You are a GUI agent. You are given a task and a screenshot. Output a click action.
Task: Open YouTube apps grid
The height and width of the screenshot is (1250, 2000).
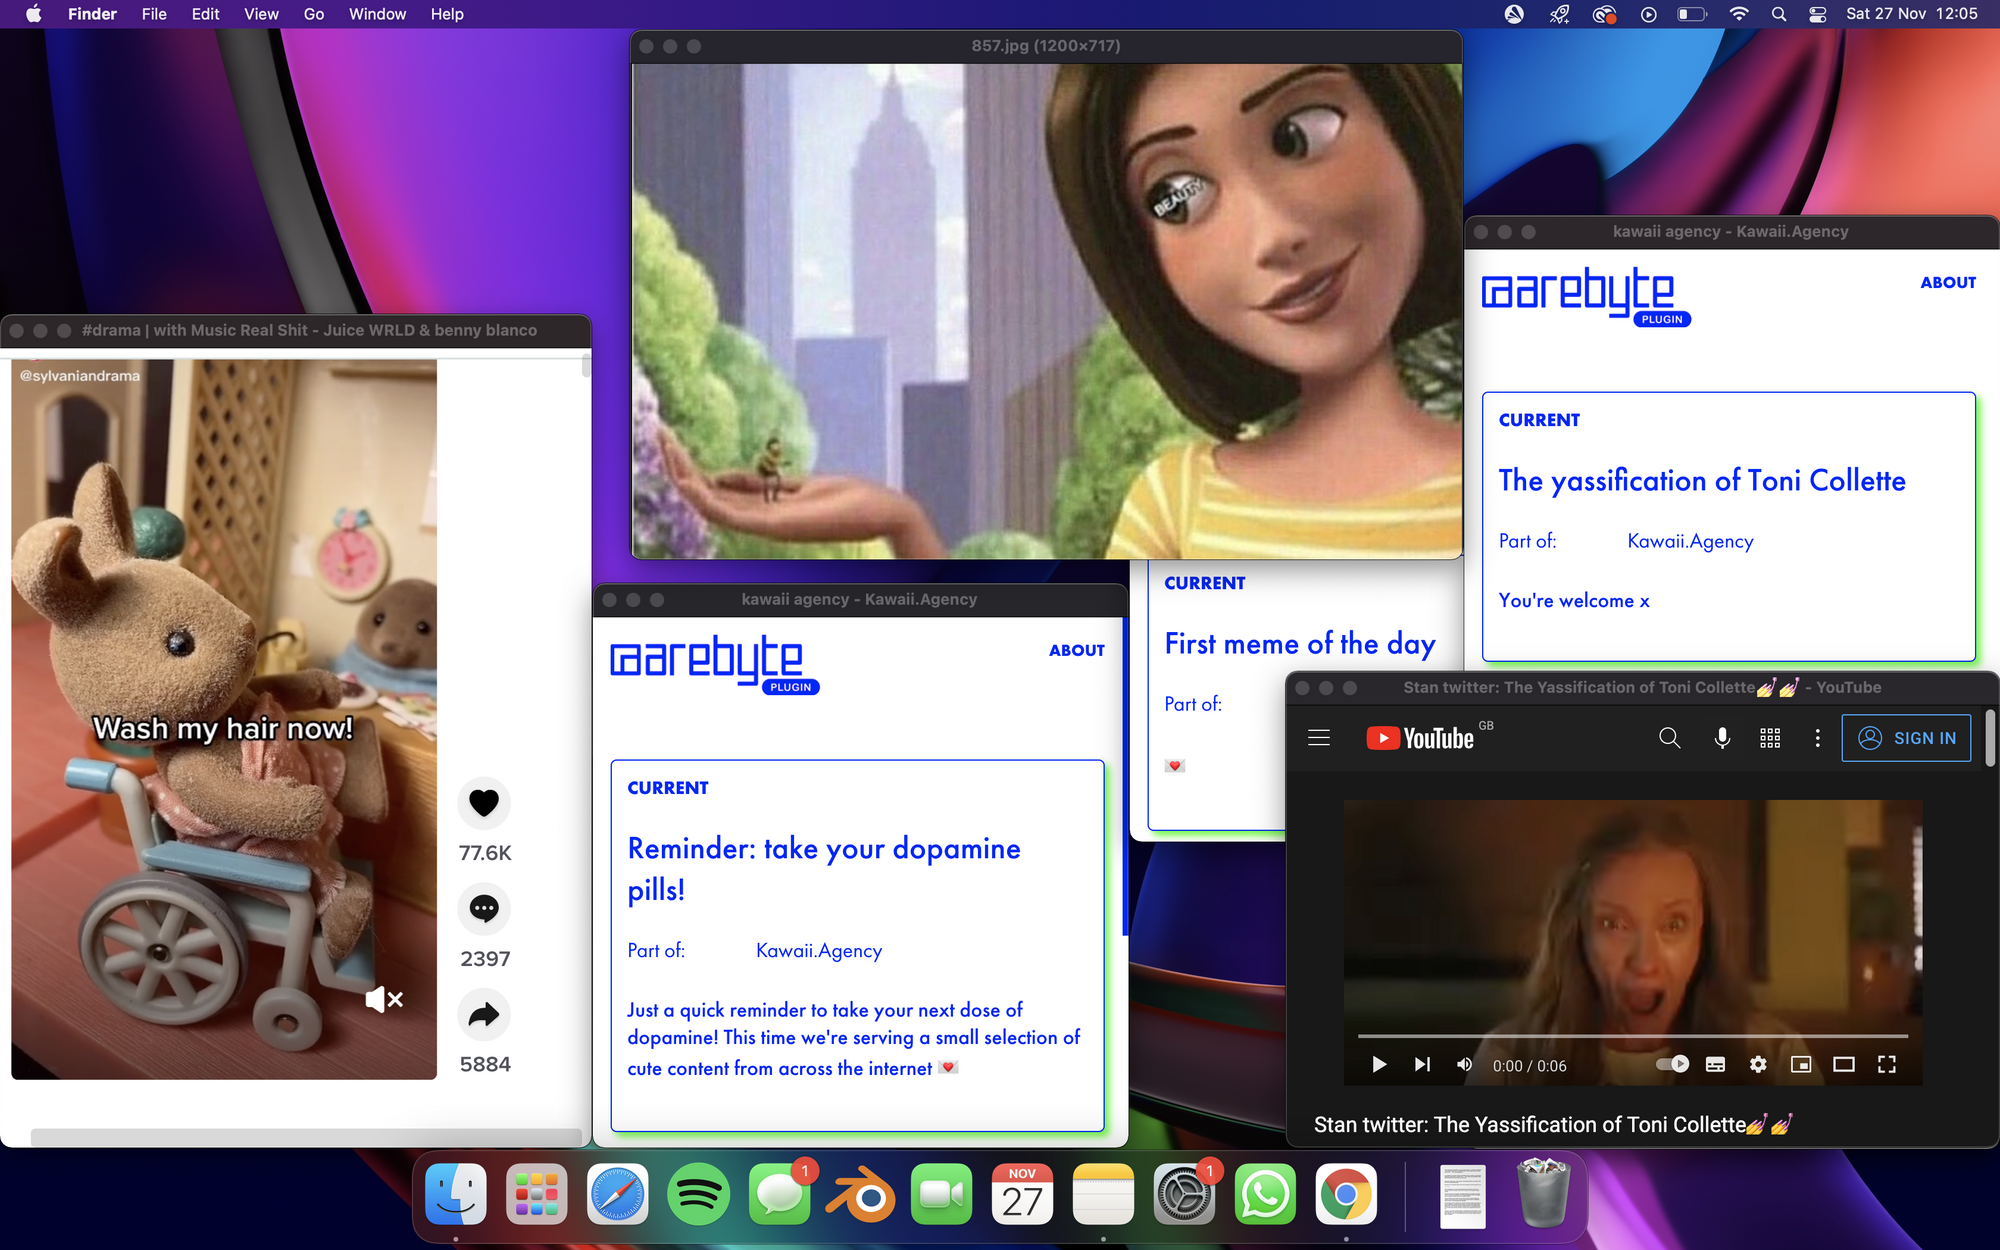point(1770,738)
